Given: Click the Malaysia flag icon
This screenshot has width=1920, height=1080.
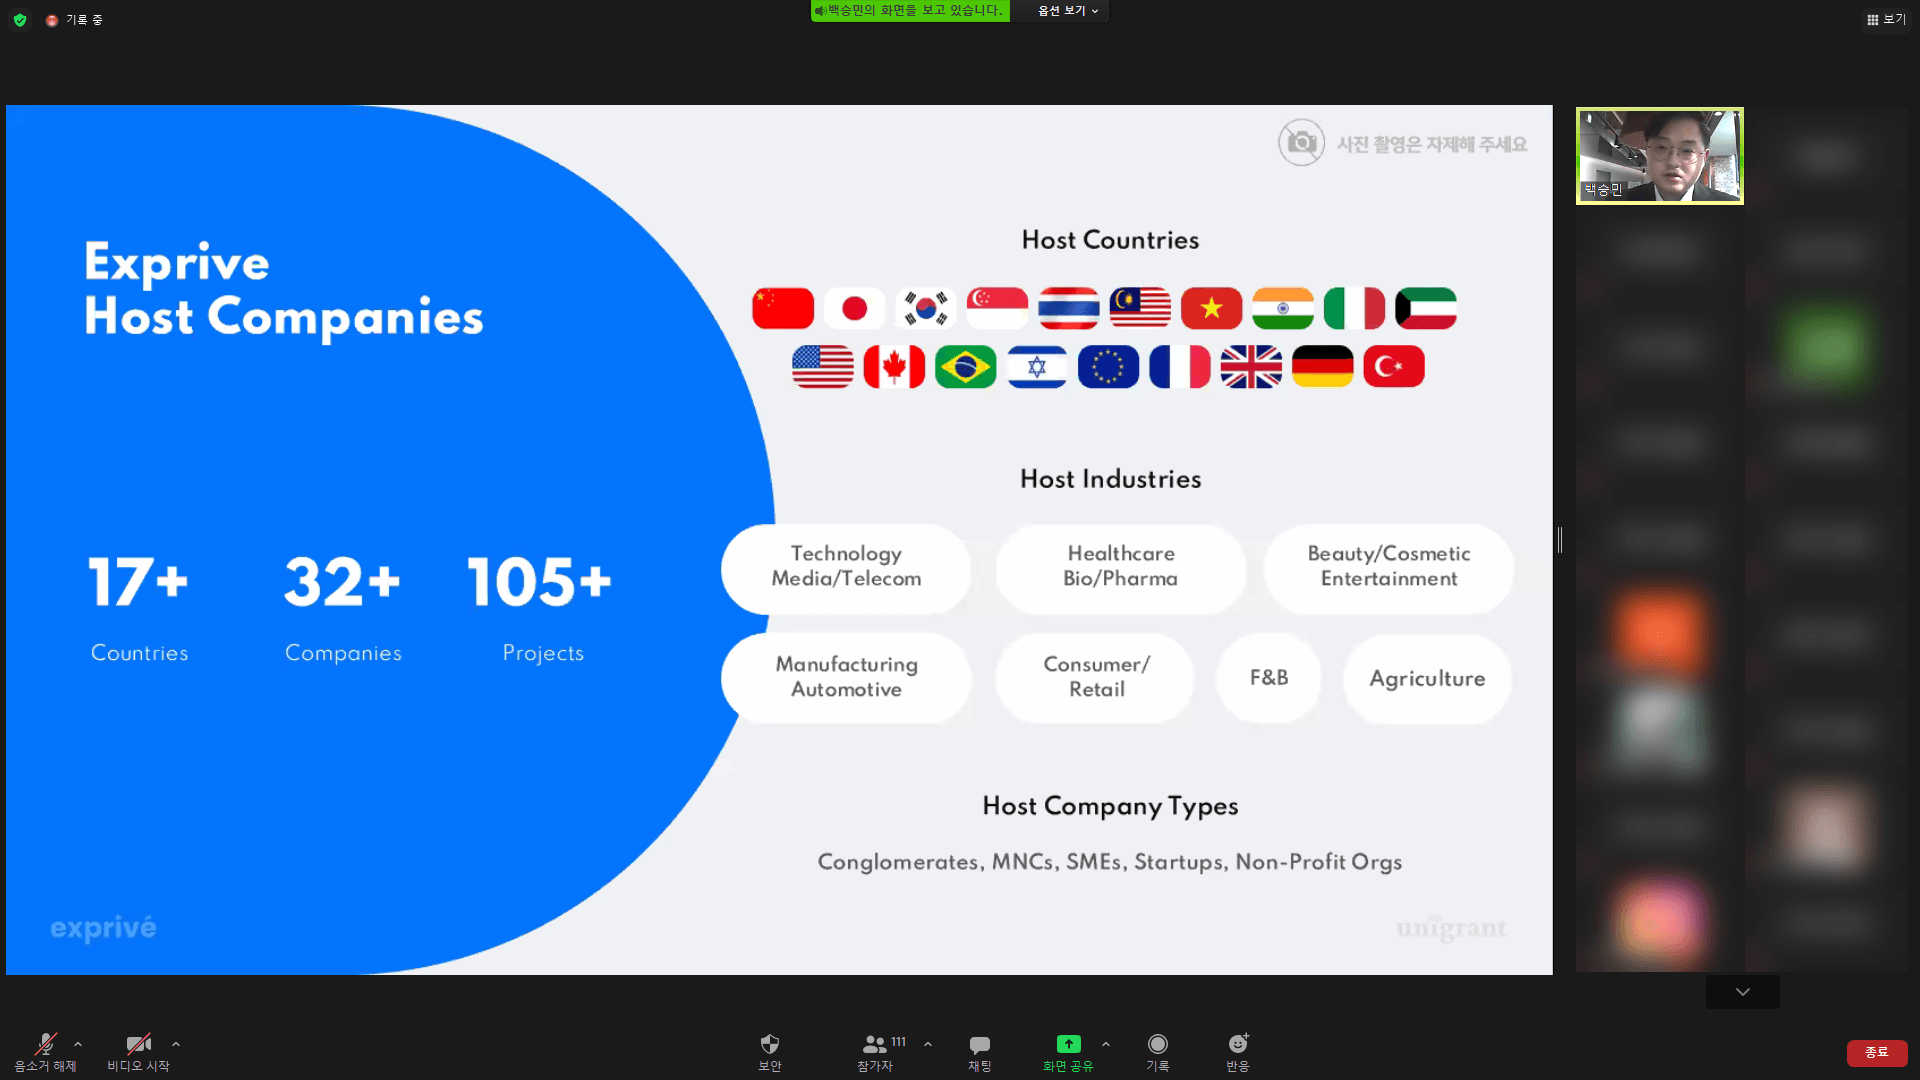Looking at the screenshot, I should 1140,308.
